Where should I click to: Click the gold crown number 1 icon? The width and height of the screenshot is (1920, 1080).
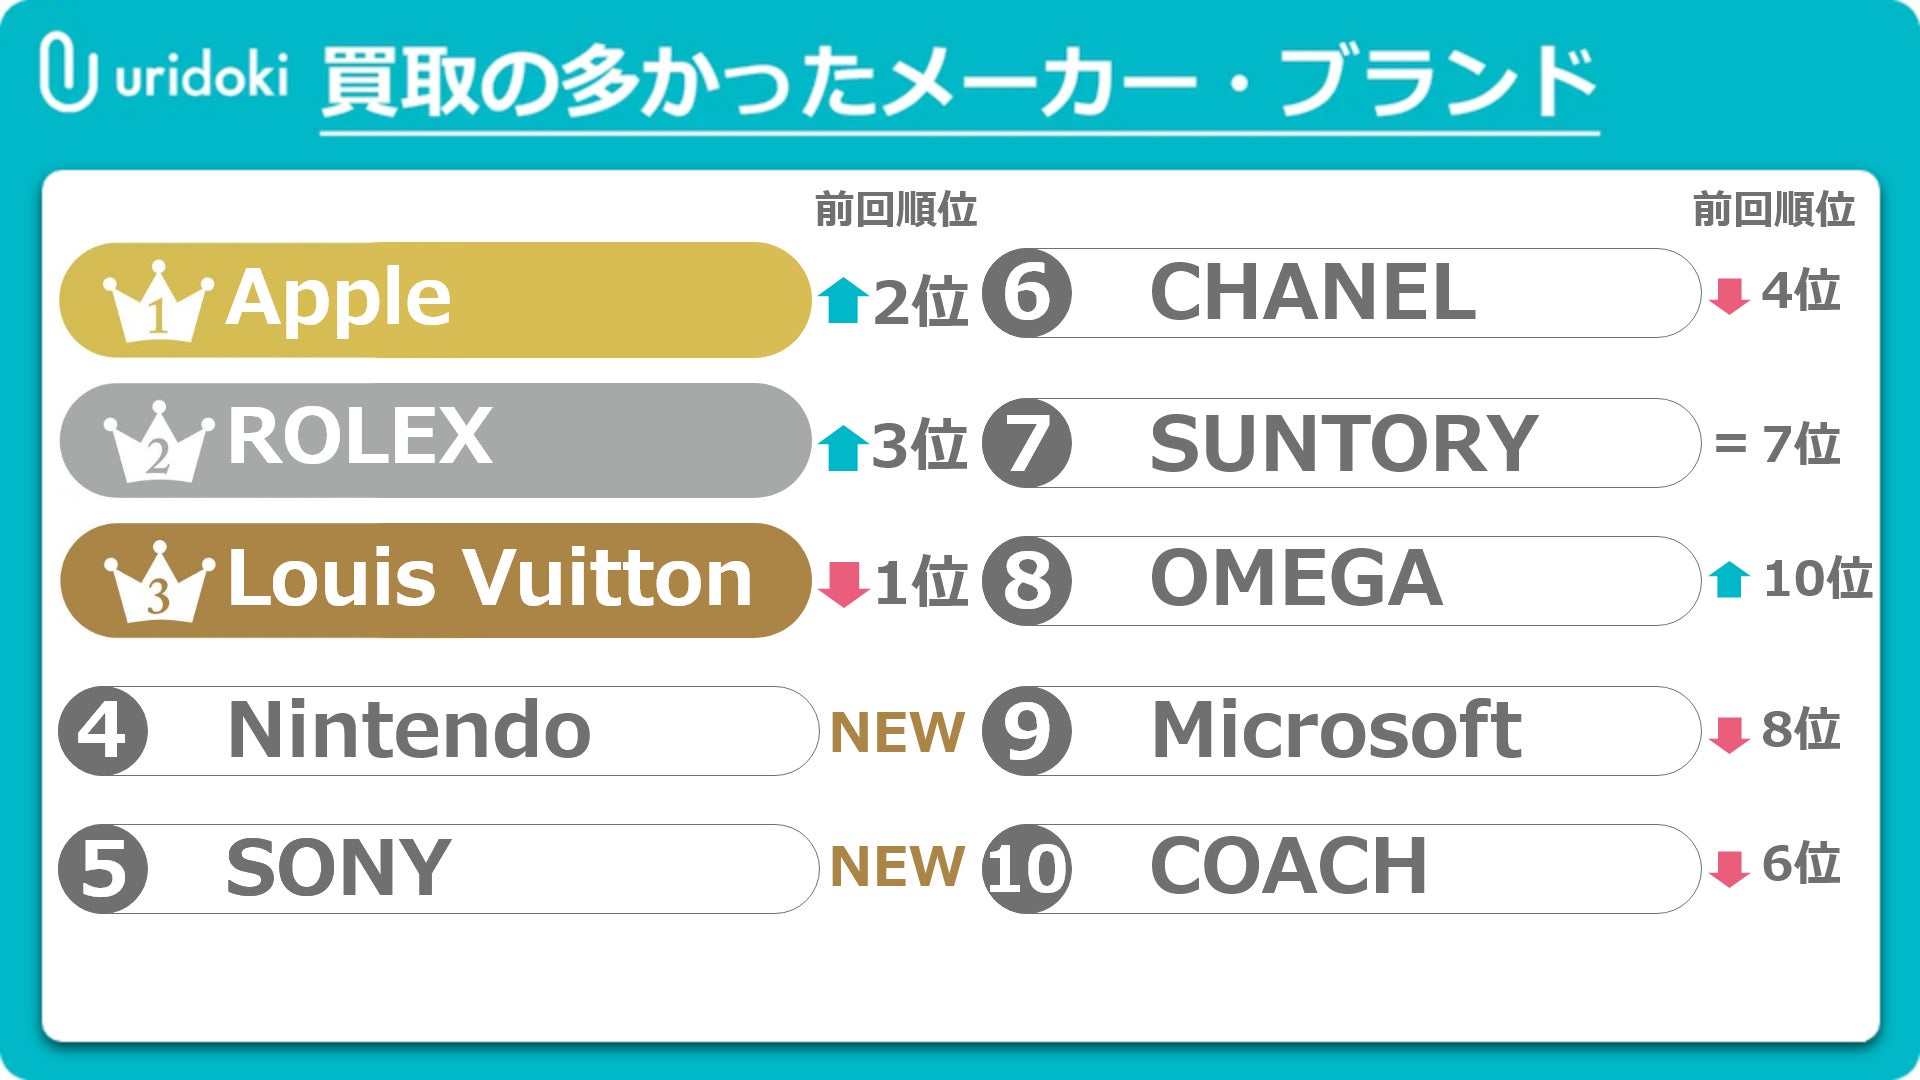(x=158, y=302)
